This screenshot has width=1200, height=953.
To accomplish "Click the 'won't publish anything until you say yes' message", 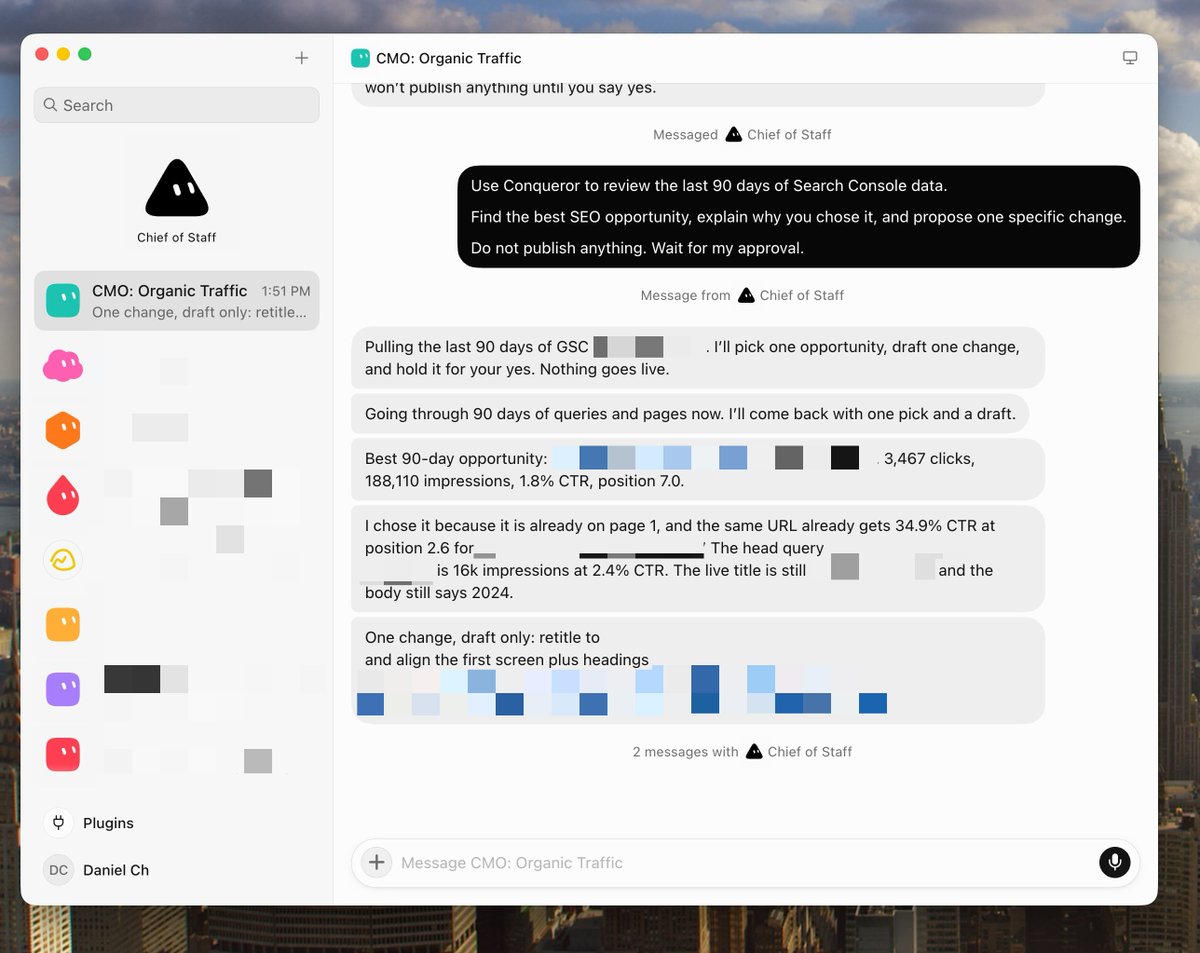I will 697,92.
